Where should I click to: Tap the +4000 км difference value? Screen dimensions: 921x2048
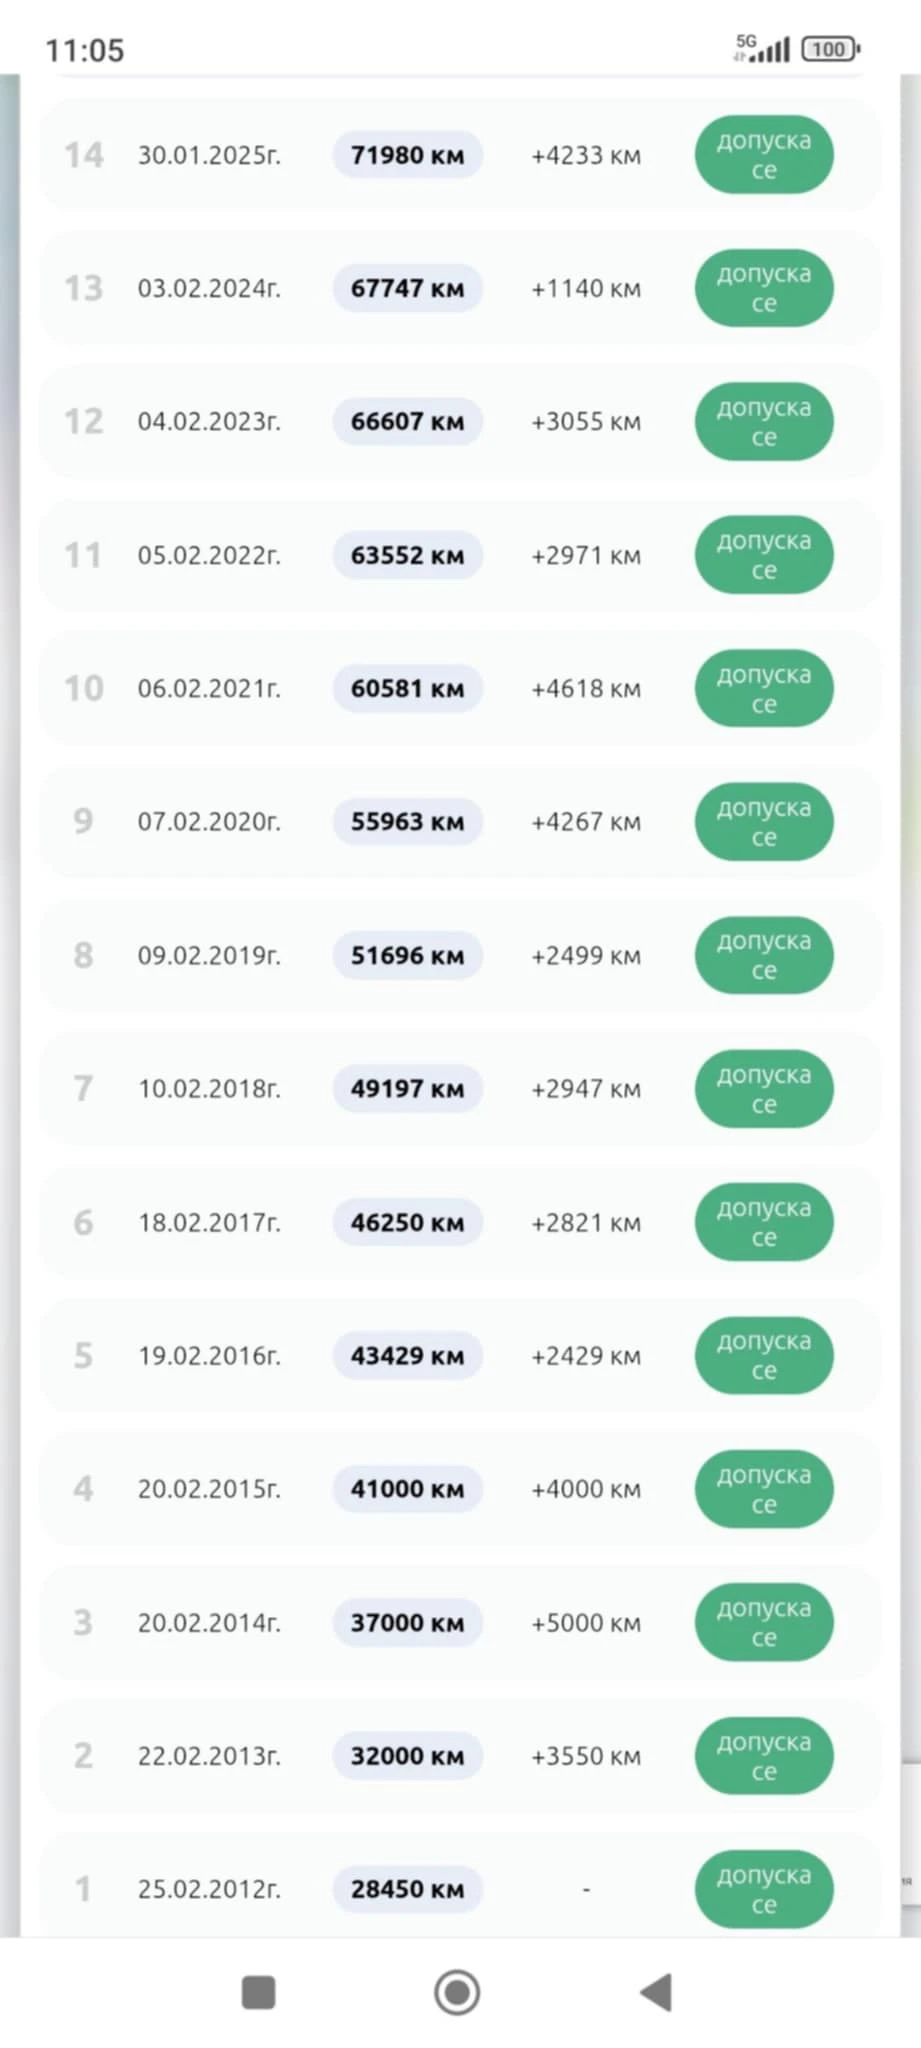point(586,1489)
